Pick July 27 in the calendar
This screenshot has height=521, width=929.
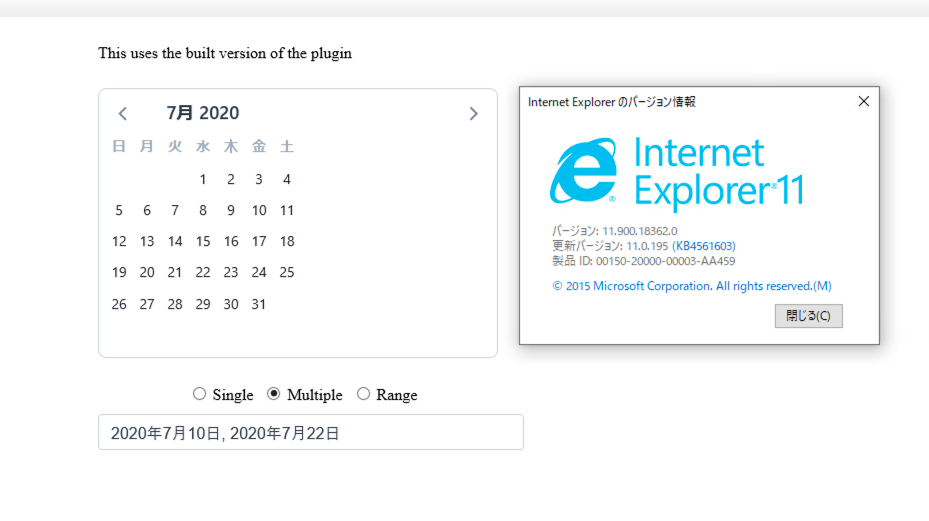(147, 304)
